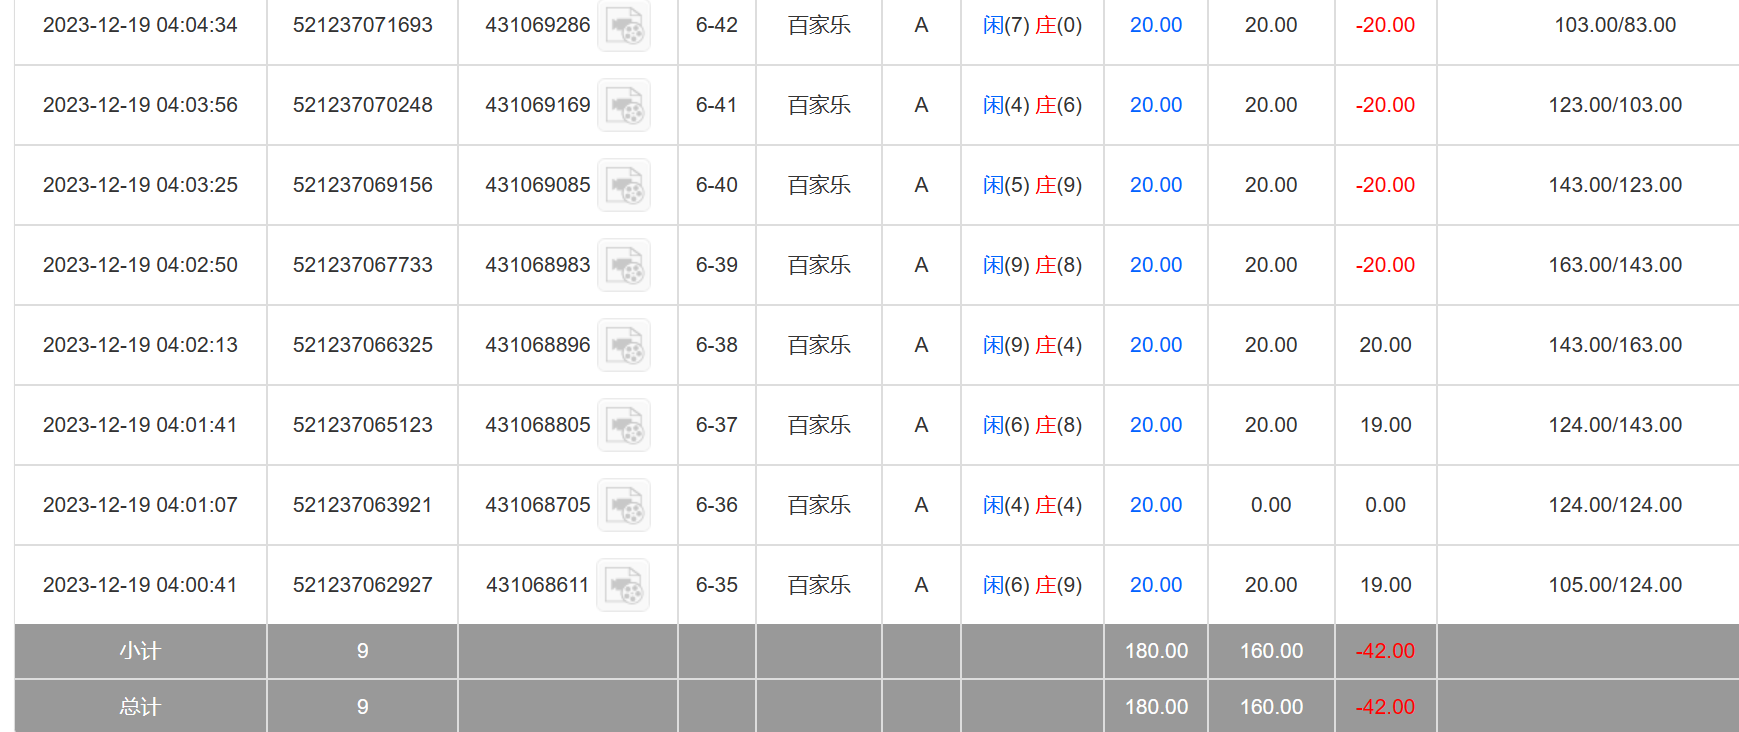Select order number 521237066325

tap(363, 345)
